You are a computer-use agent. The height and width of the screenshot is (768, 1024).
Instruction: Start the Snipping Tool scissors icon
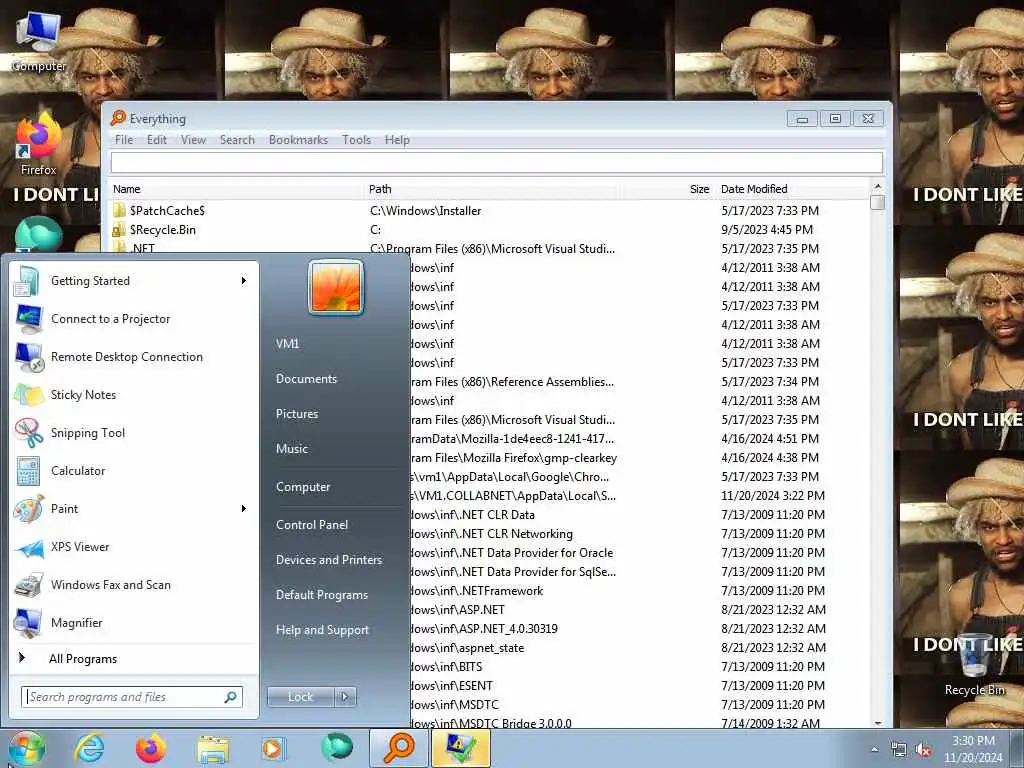pyautogui.click(x=28, y=433)
